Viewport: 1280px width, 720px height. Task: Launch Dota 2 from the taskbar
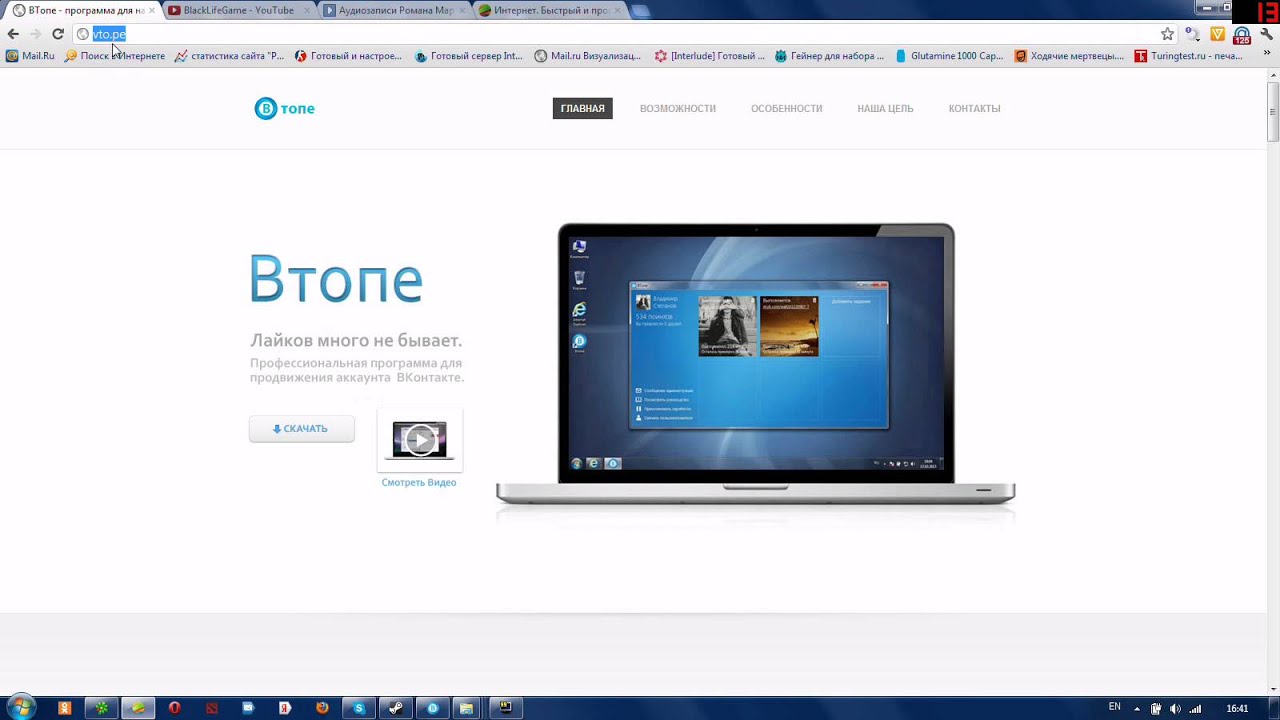tap(212, 708)
